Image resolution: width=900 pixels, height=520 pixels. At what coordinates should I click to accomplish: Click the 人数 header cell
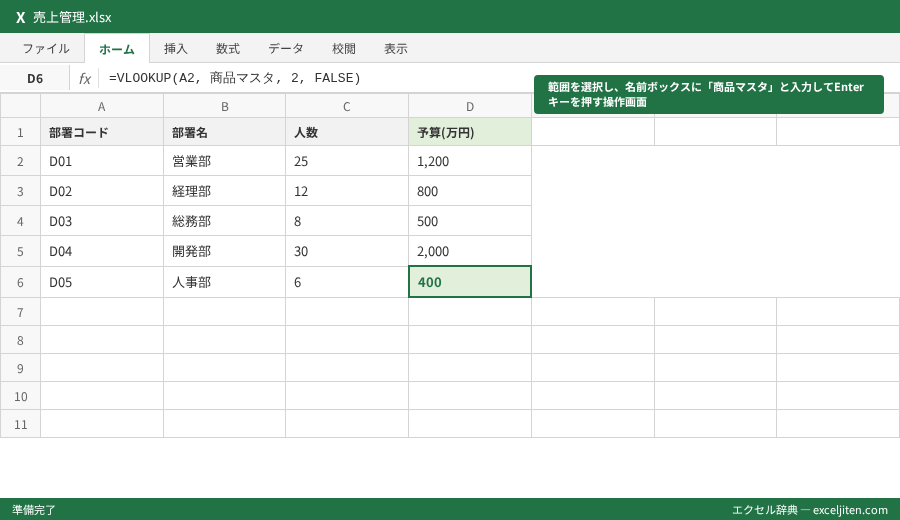[x=347, y=132]
